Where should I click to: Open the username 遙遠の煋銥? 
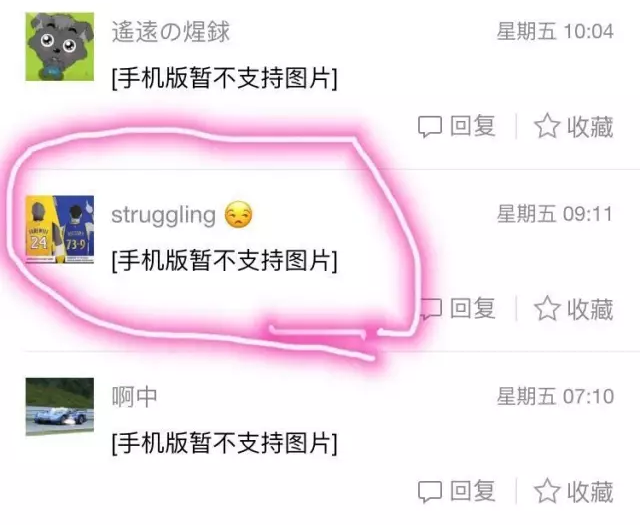coord(171,31)
